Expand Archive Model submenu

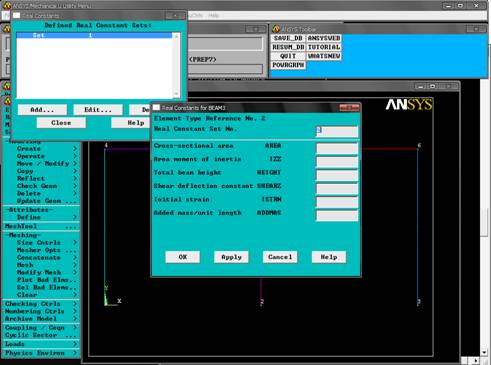42,319
